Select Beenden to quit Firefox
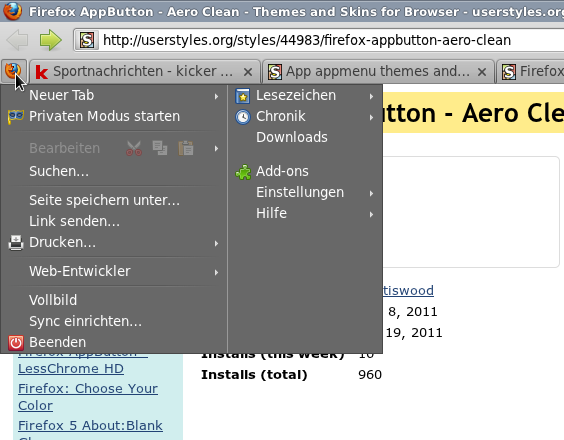Image resolution: width=564 pixels, height=440 pixels. 114,342
